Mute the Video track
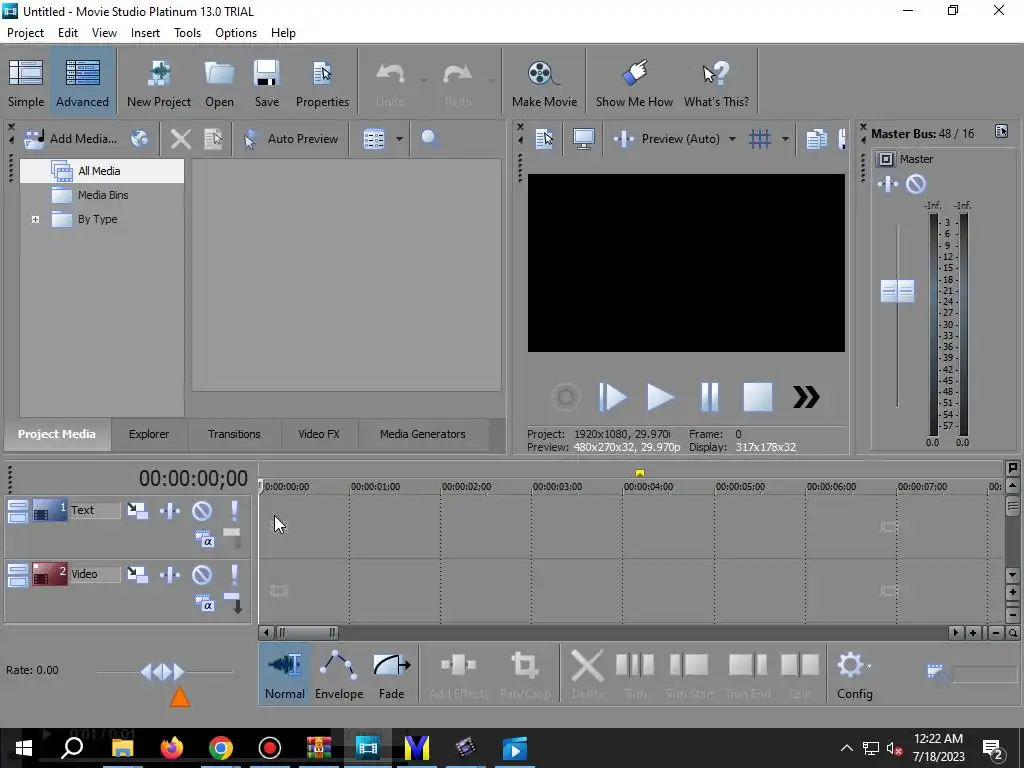Viewport: 1024px width, 768px height. pyautogui.click(x=202, y=575)
